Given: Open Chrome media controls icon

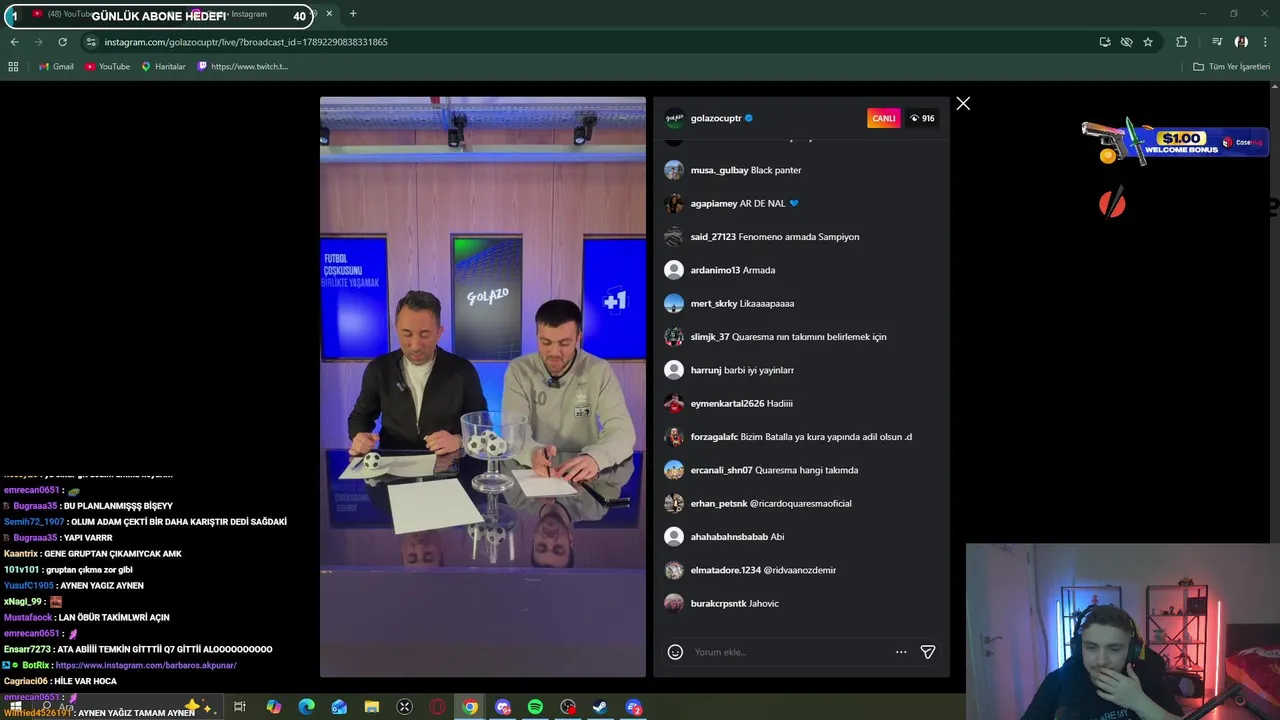Looking at the screenshot, I should 1217,42.
